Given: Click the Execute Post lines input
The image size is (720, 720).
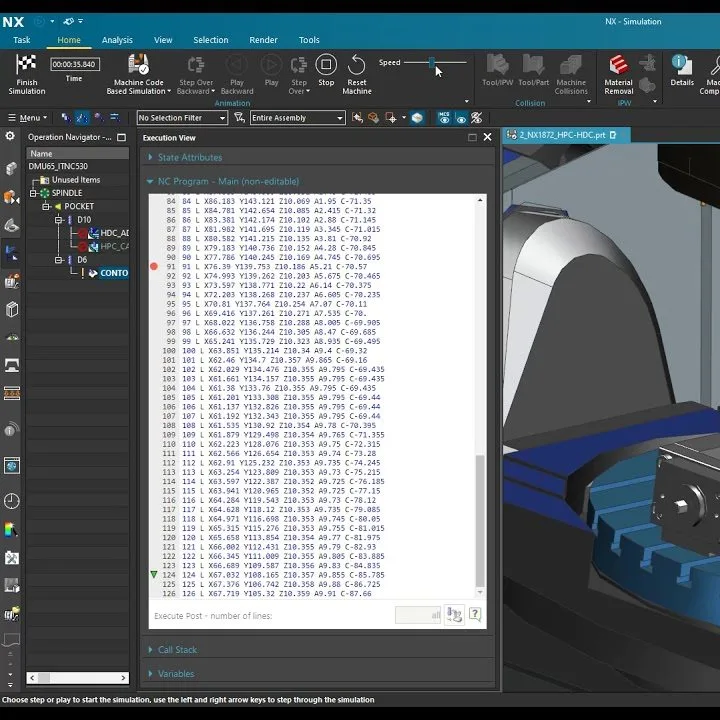Looking at the screenshot, I should (x=417, y=615).
